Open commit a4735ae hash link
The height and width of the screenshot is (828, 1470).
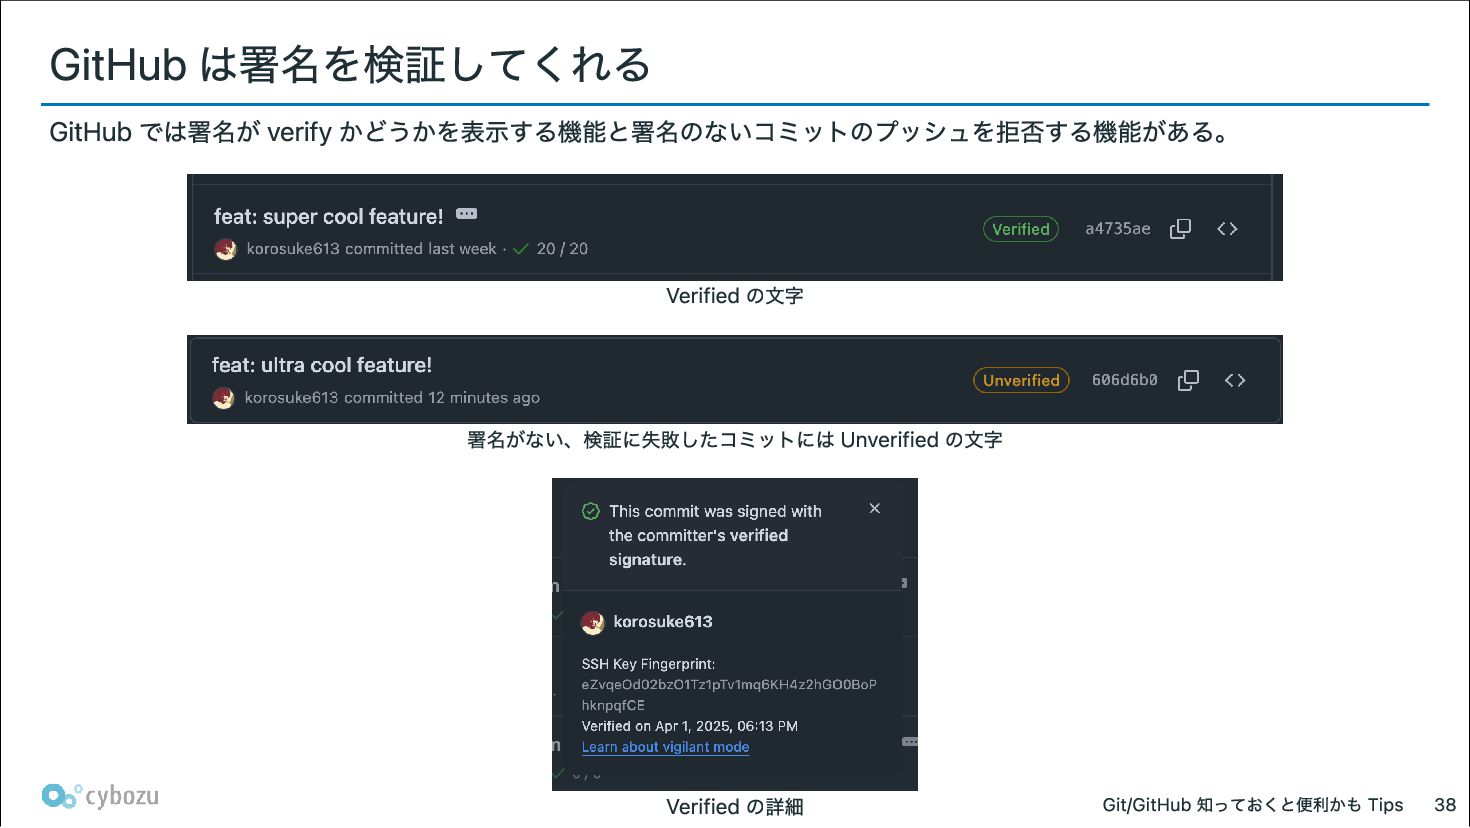point(1117,229)
